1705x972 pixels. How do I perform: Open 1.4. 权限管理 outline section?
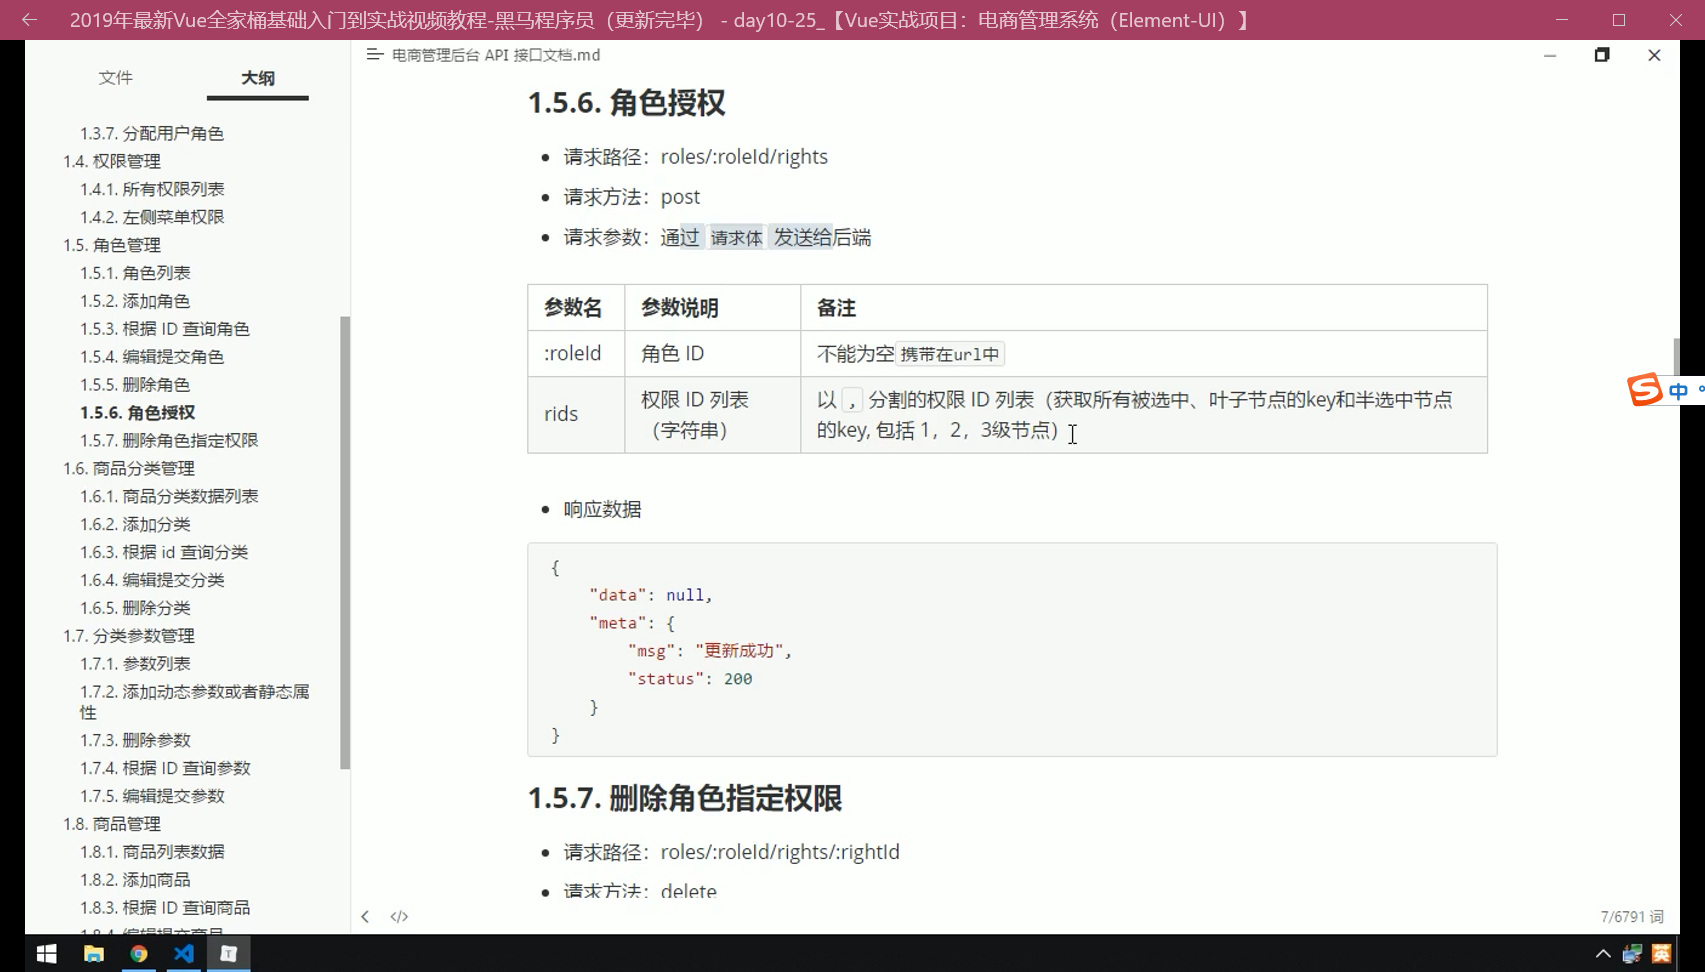pos(111,161)
